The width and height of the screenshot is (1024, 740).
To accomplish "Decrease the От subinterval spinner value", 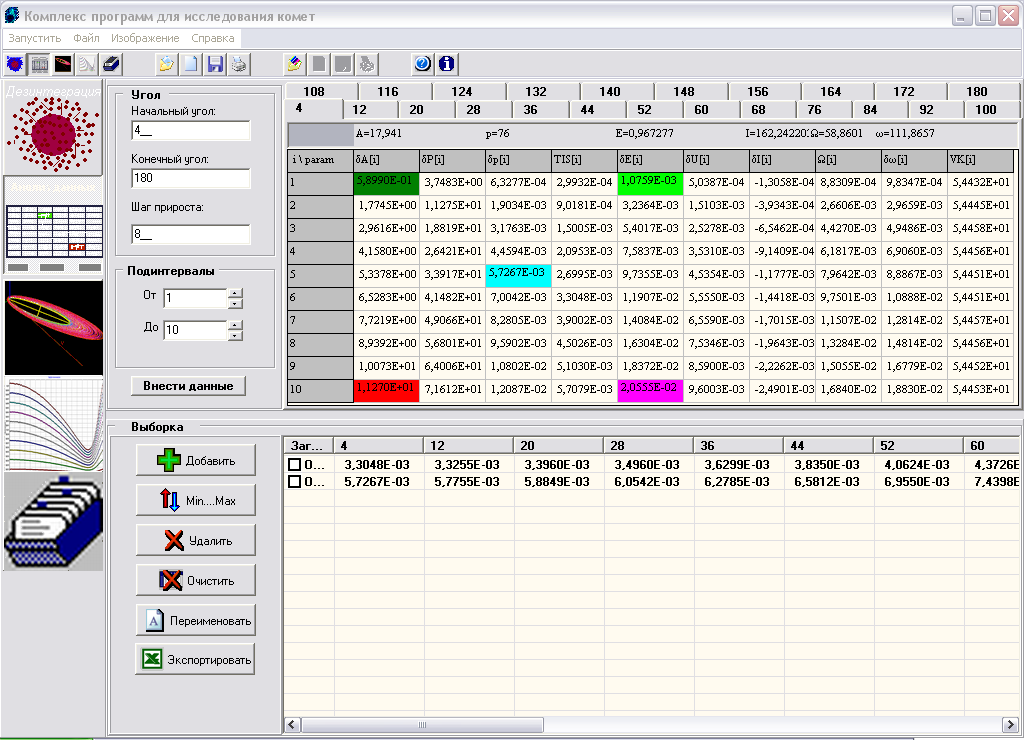I will 235,304.
